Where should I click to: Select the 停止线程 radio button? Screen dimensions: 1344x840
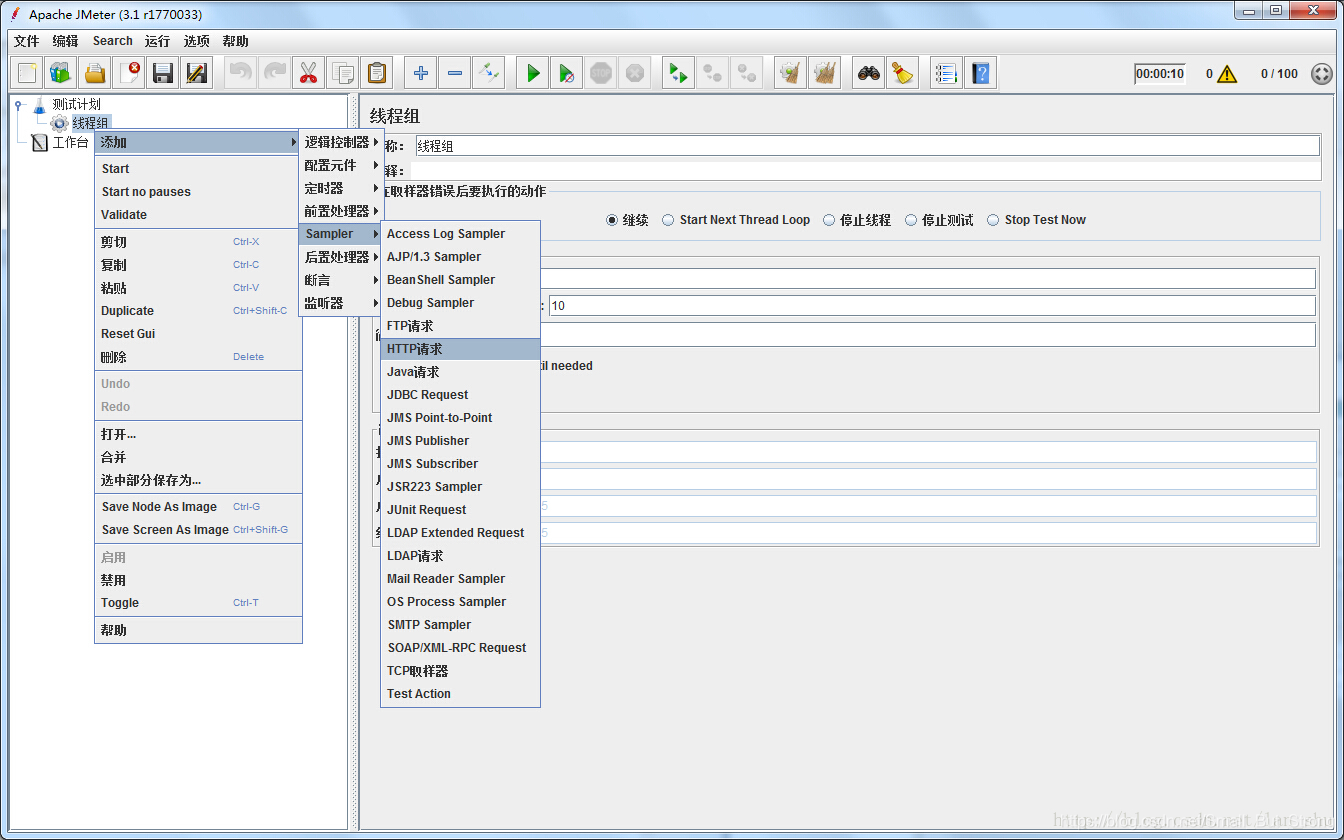pos(829,220)
